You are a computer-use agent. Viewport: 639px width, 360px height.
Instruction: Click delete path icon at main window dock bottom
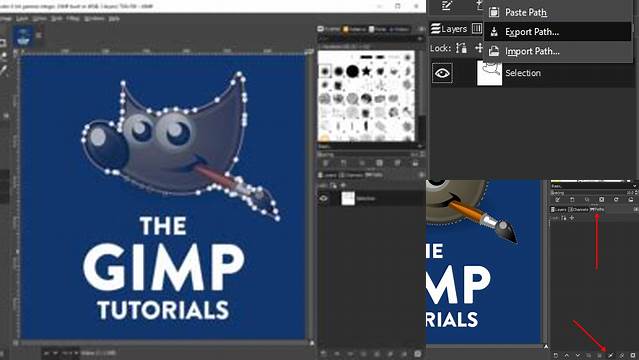(417, 354)
